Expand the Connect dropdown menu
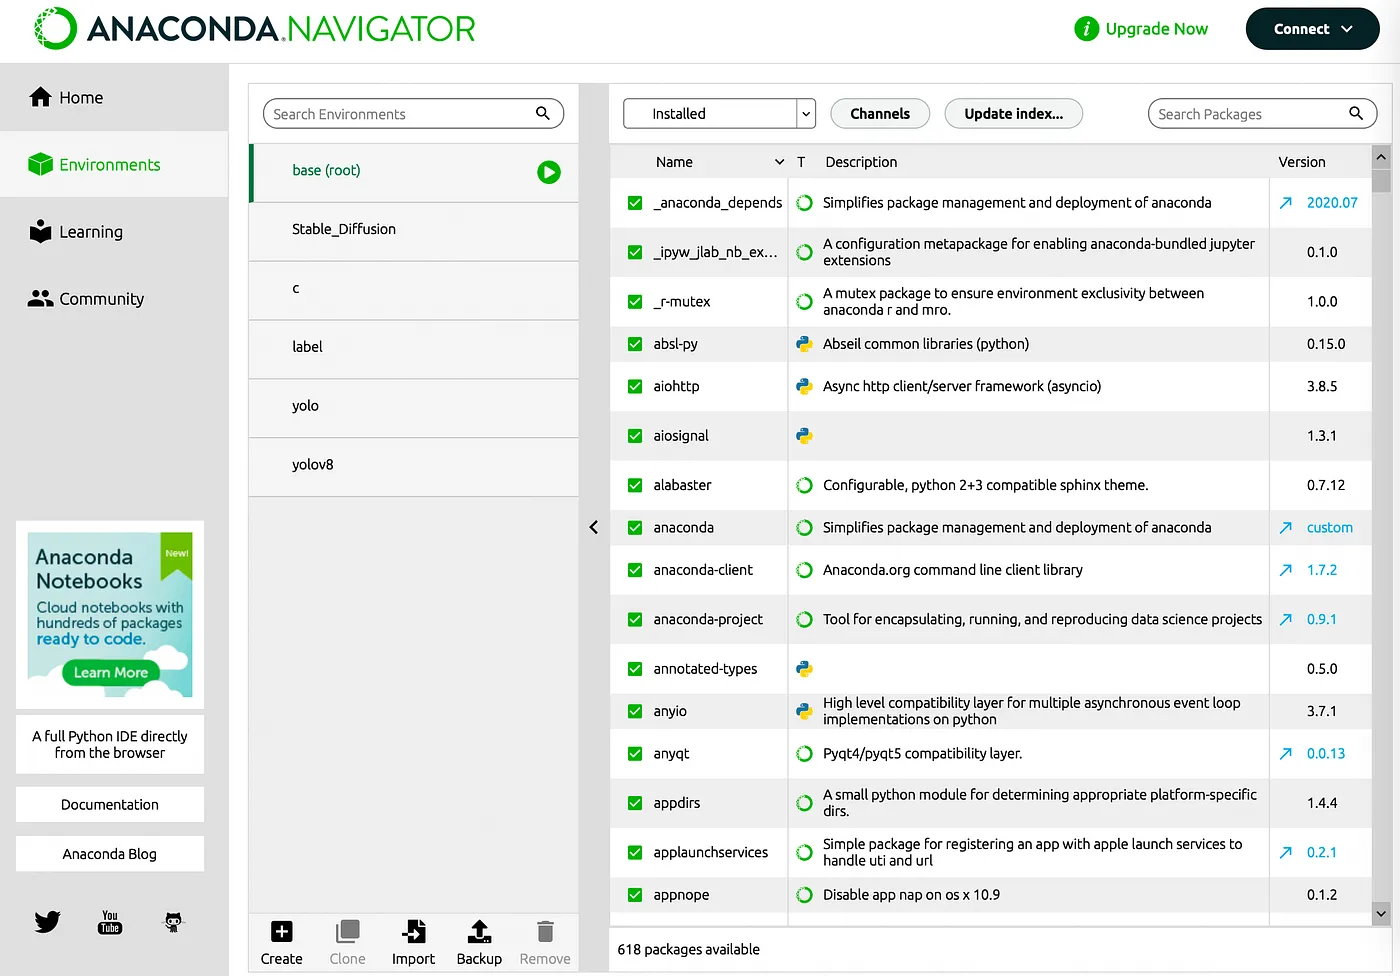Image resolution: width=1400 pixels, height=976 pixels. (1312, 29)
